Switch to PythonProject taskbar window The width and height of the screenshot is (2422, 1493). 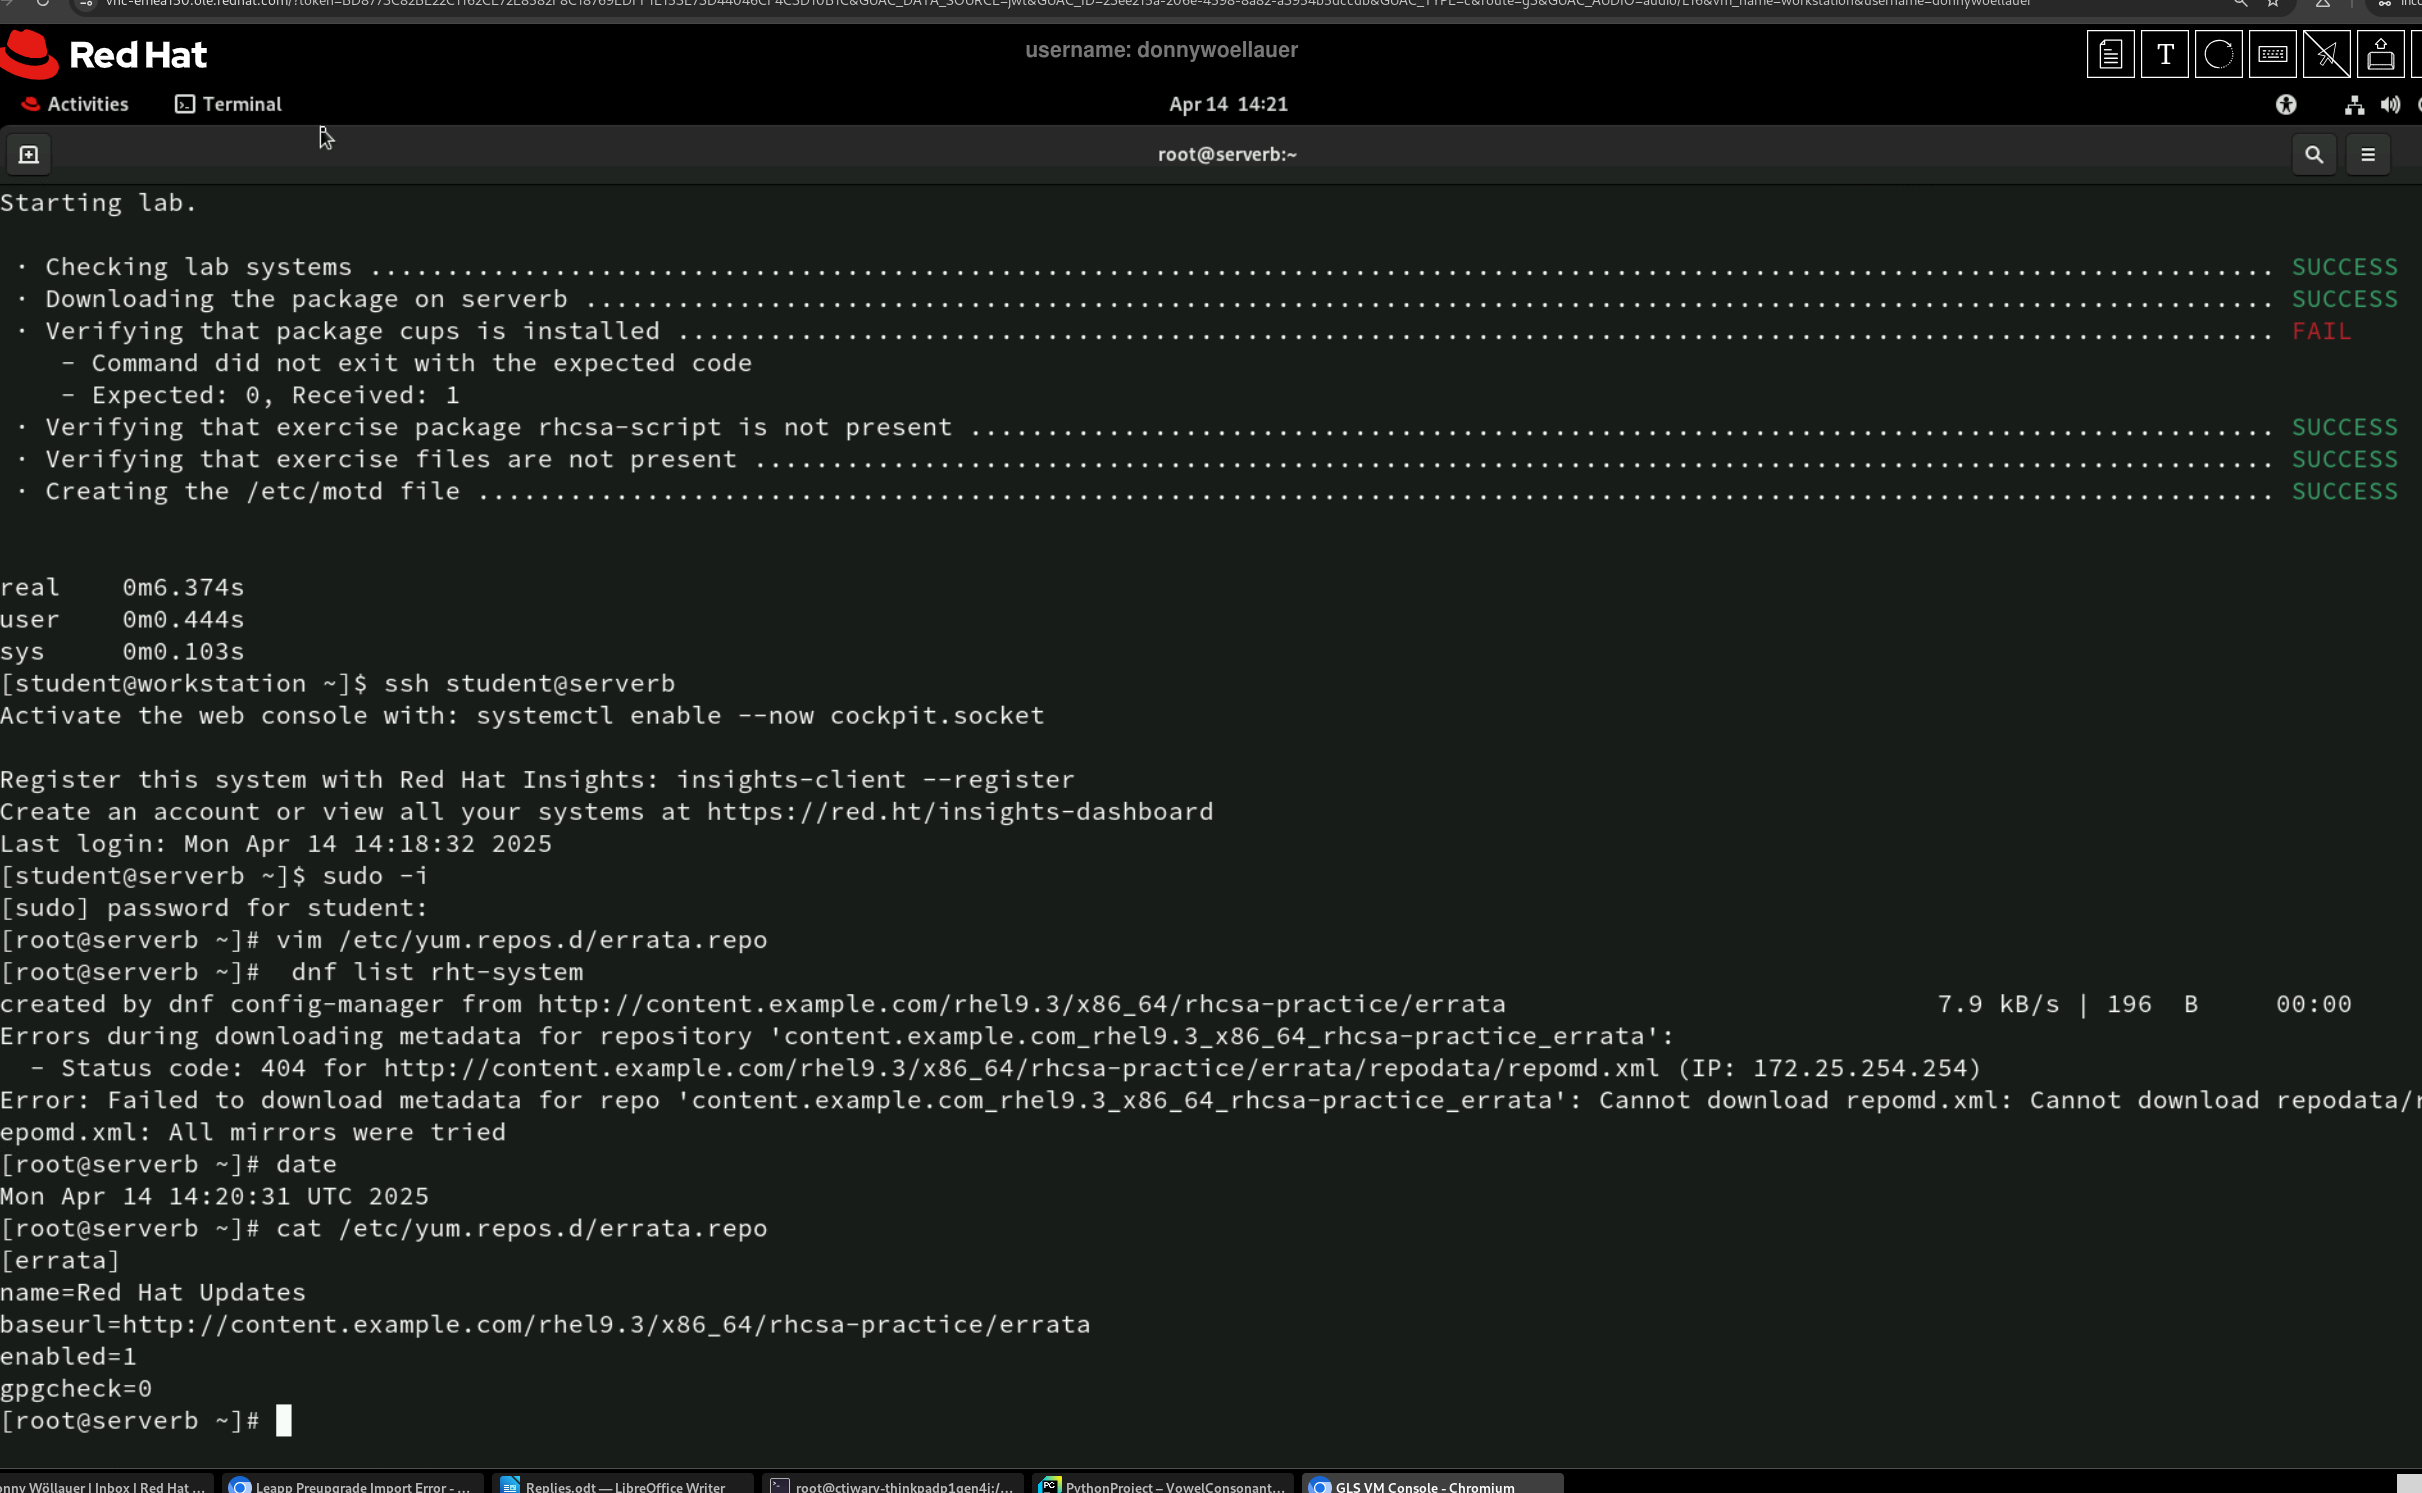1162,1485
